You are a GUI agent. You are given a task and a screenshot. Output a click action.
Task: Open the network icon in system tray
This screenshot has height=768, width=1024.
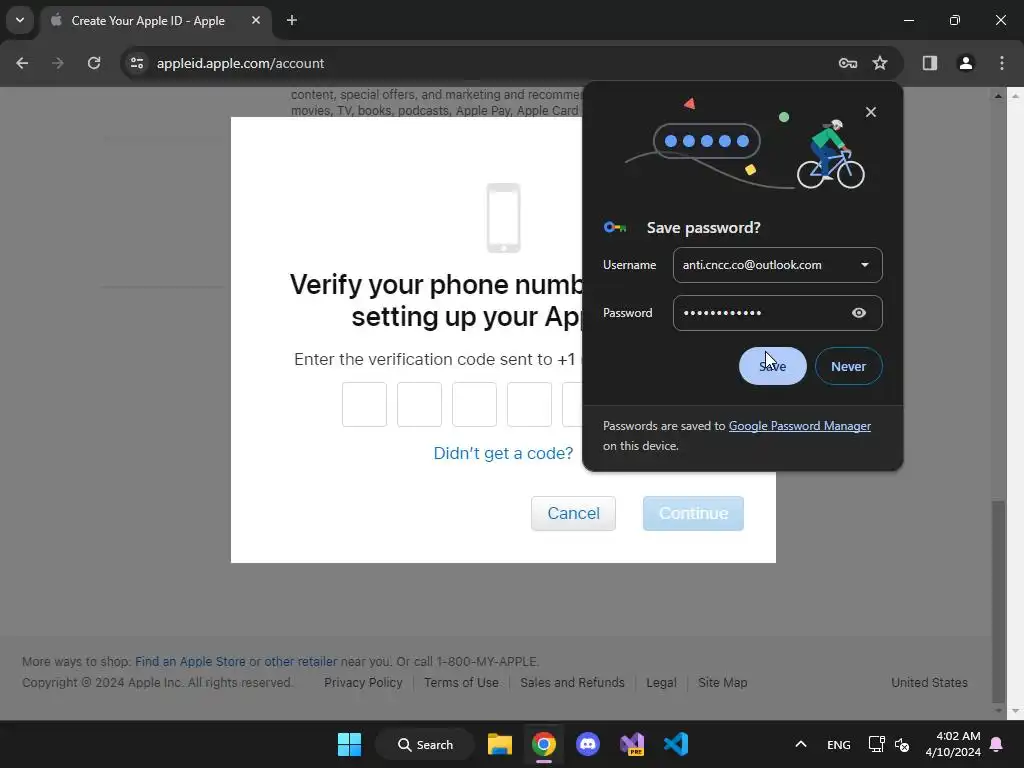tap(876, 744)
